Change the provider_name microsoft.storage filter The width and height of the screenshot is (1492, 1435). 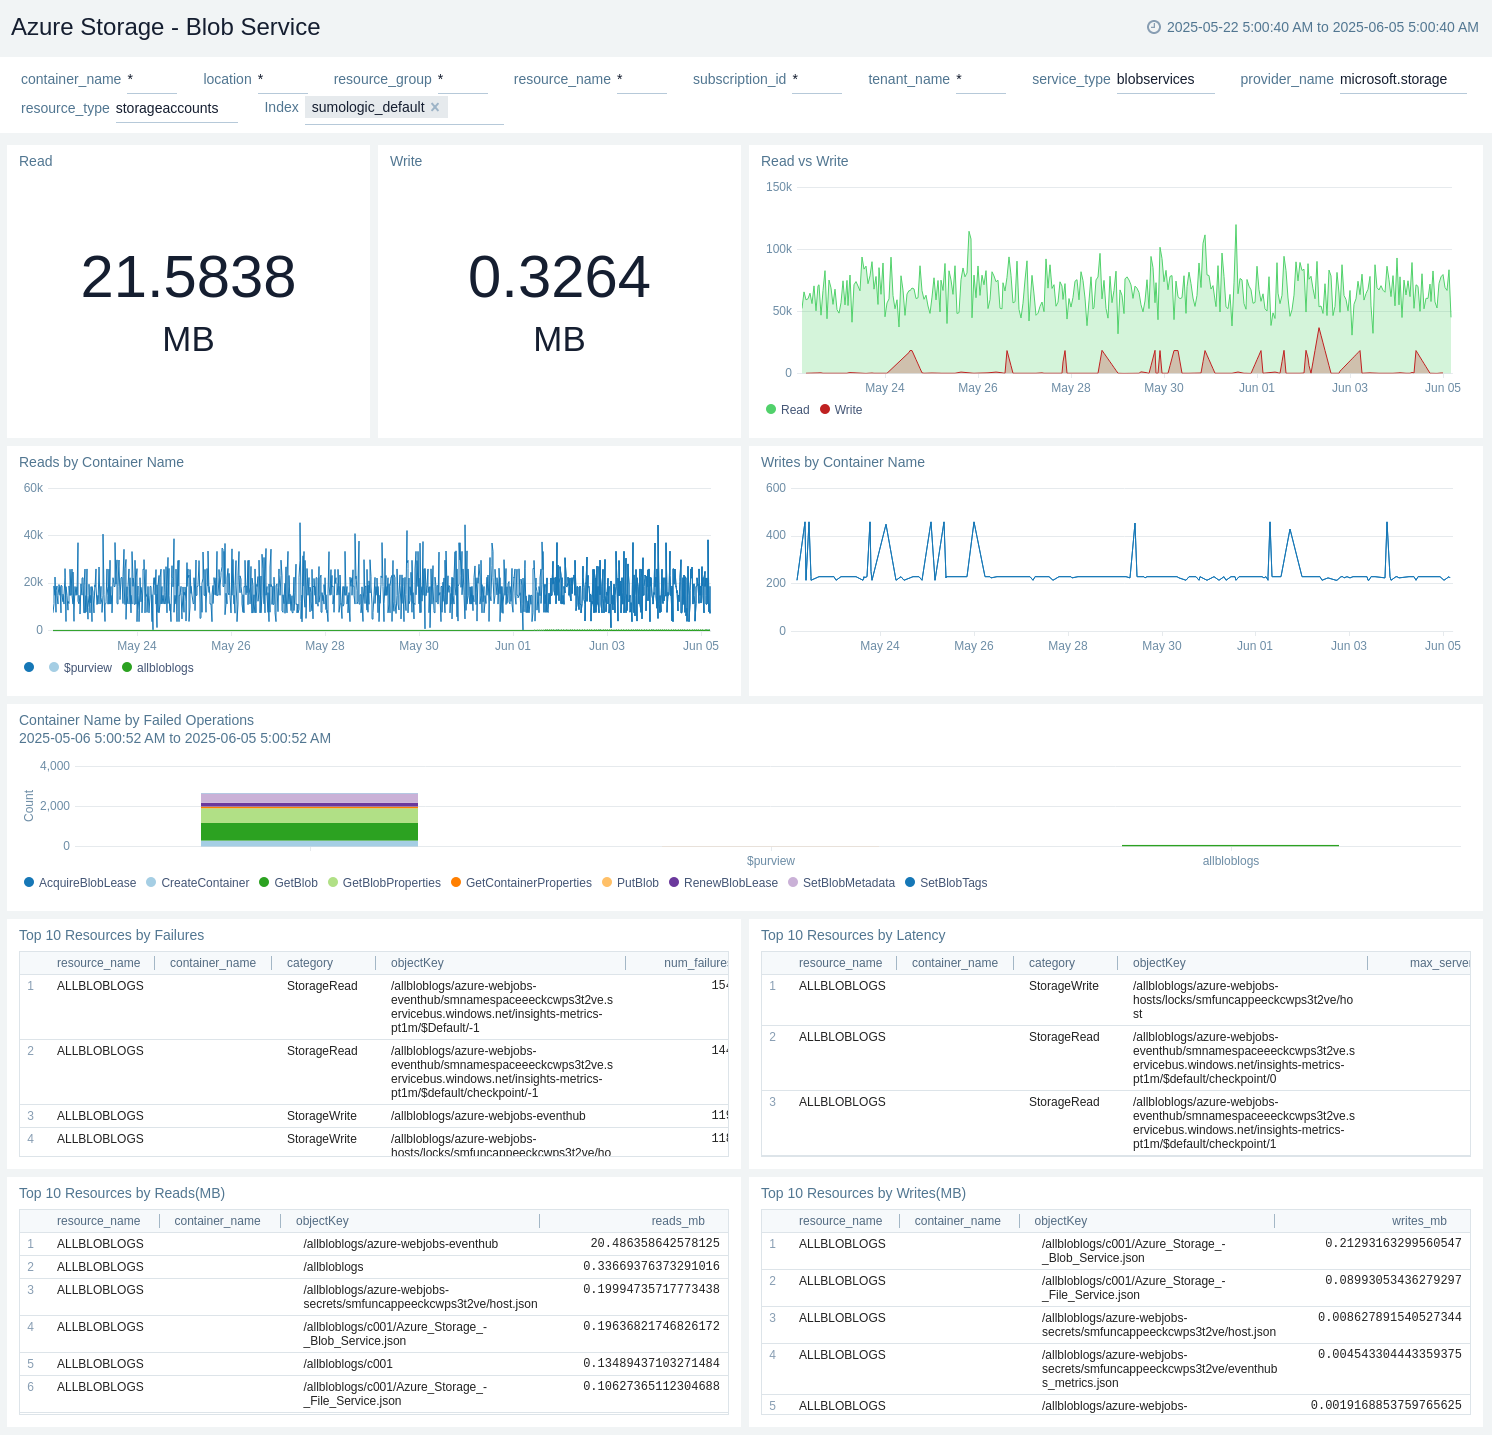tap(1403, 79)
